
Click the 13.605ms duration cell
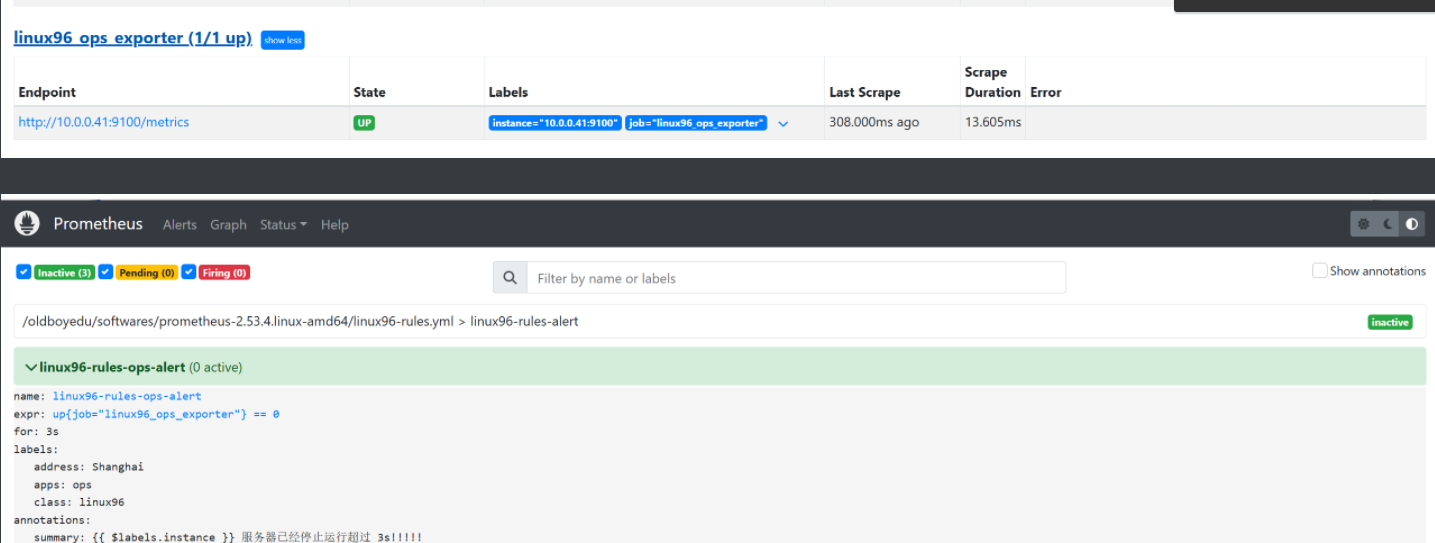coord(993,122)
